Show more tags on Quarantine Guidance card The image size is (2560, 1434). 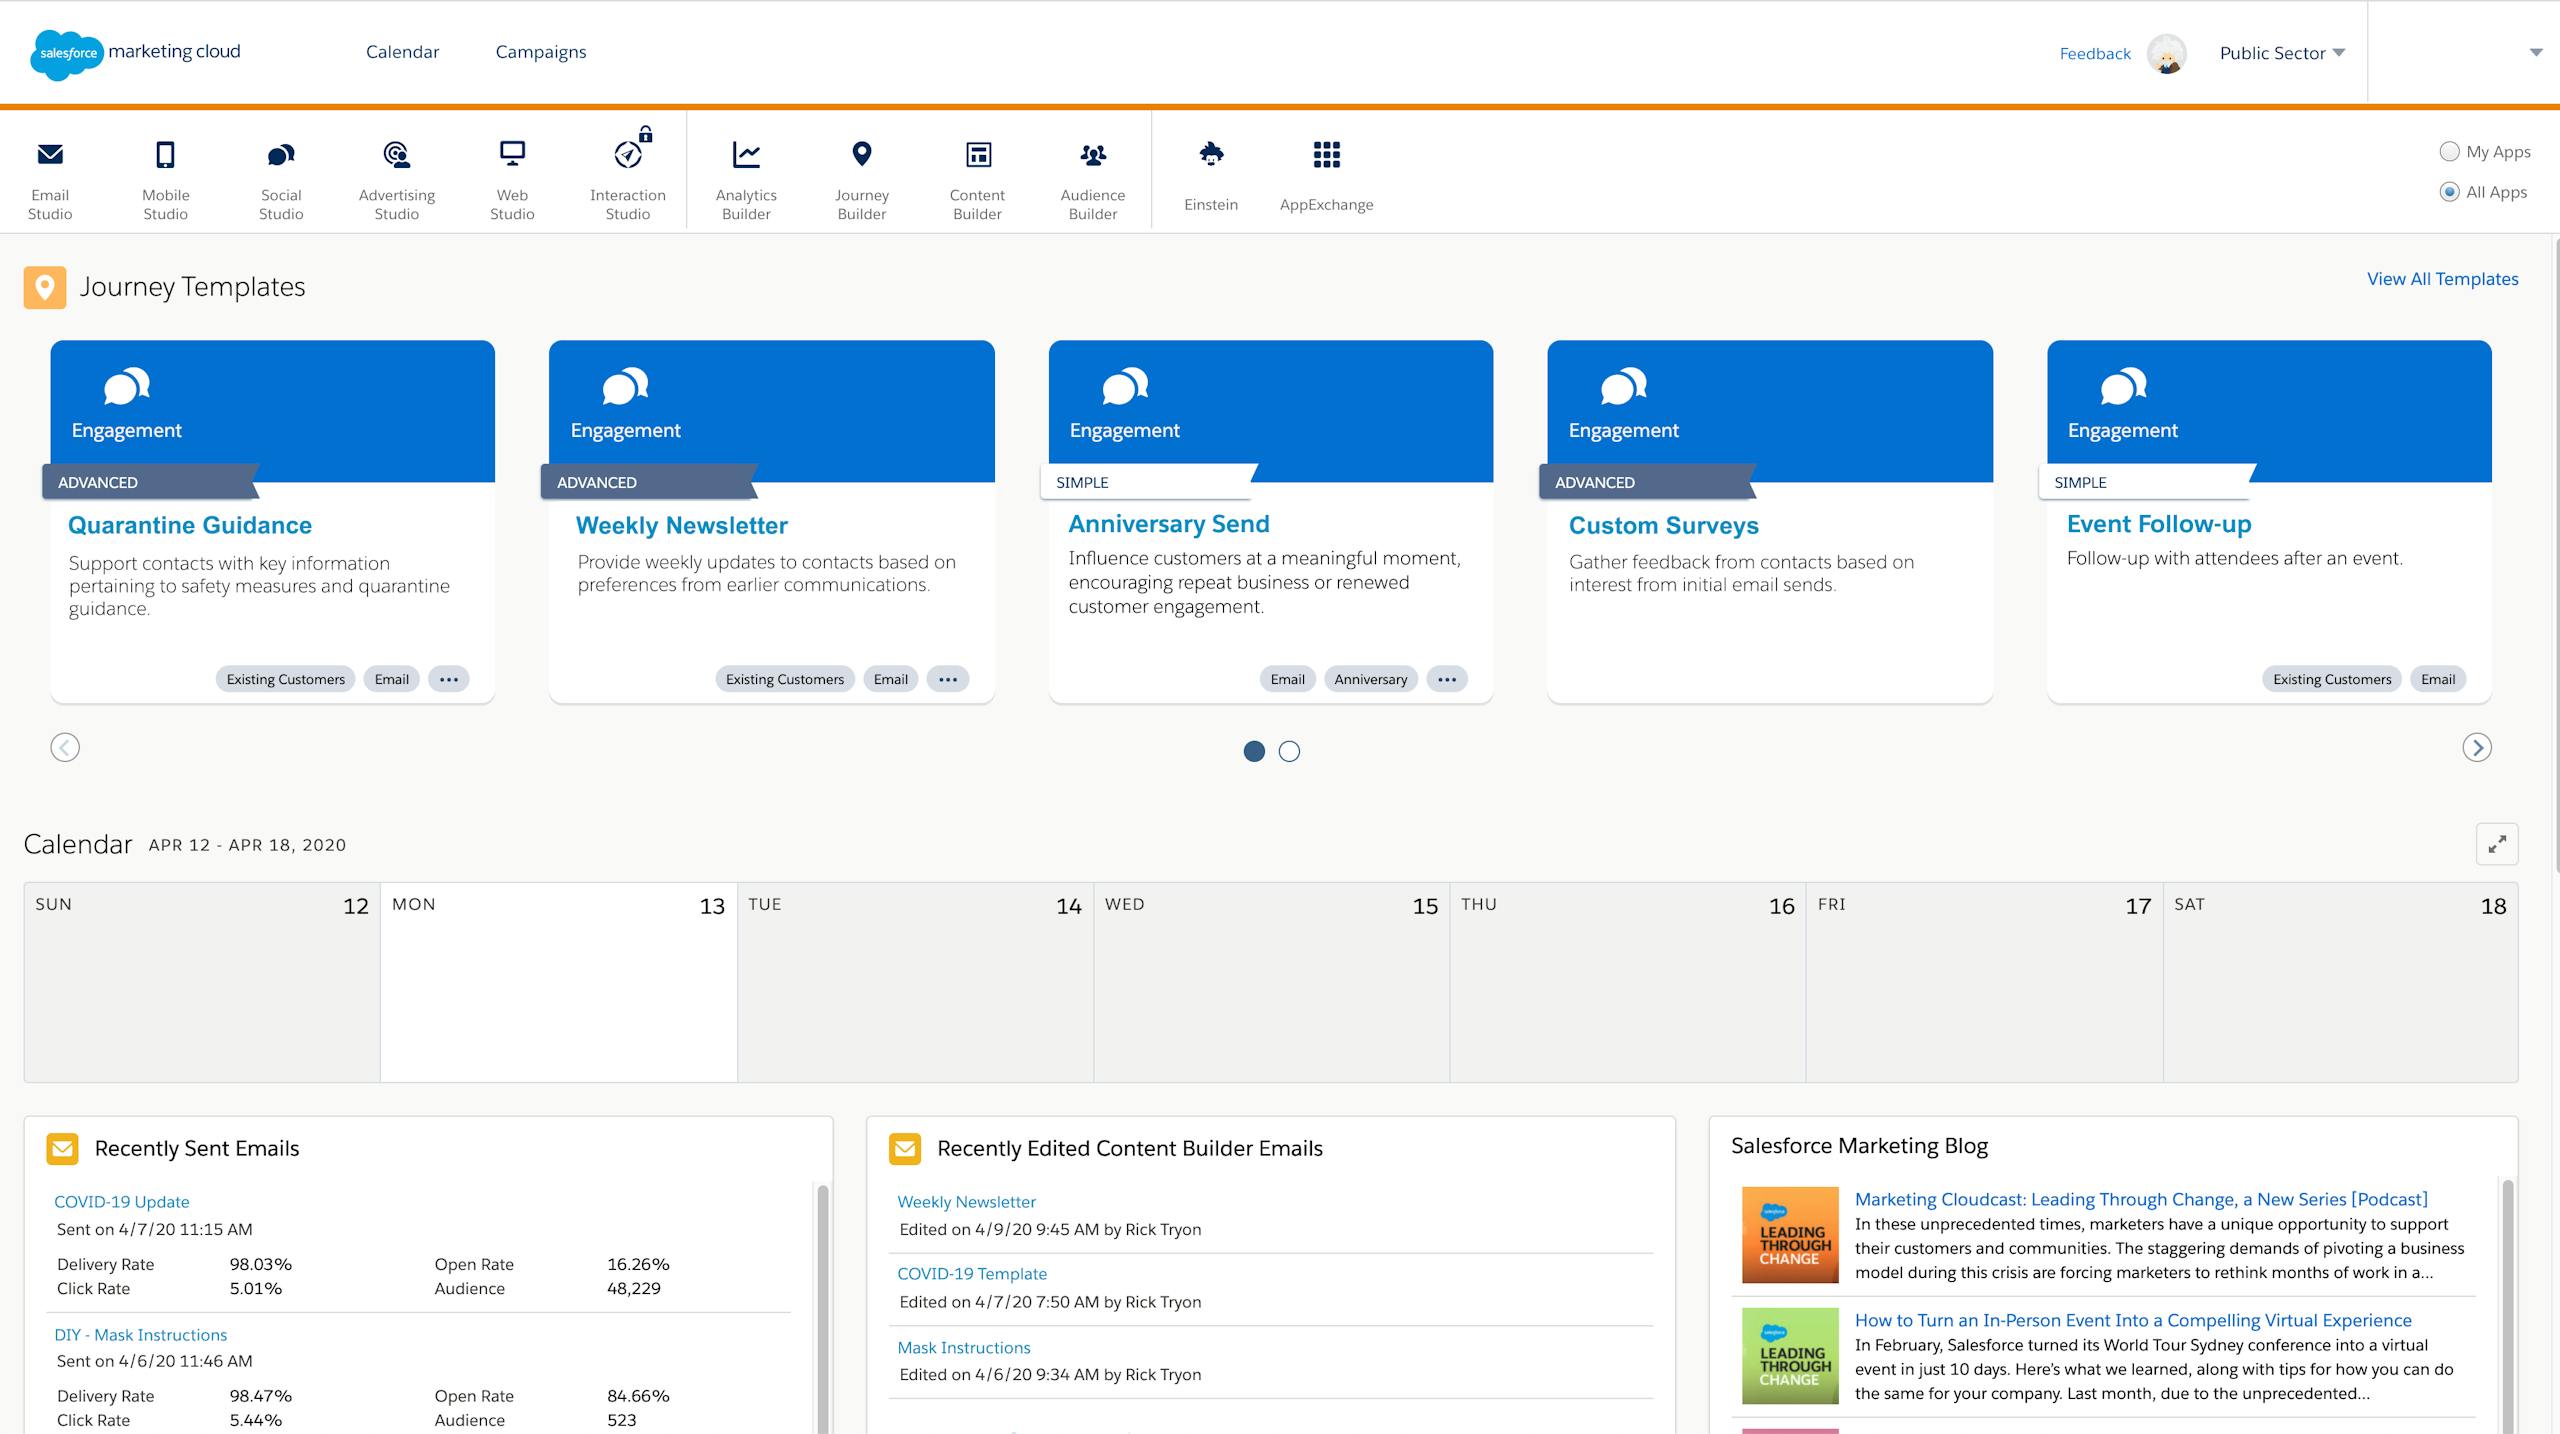point(449,679)
